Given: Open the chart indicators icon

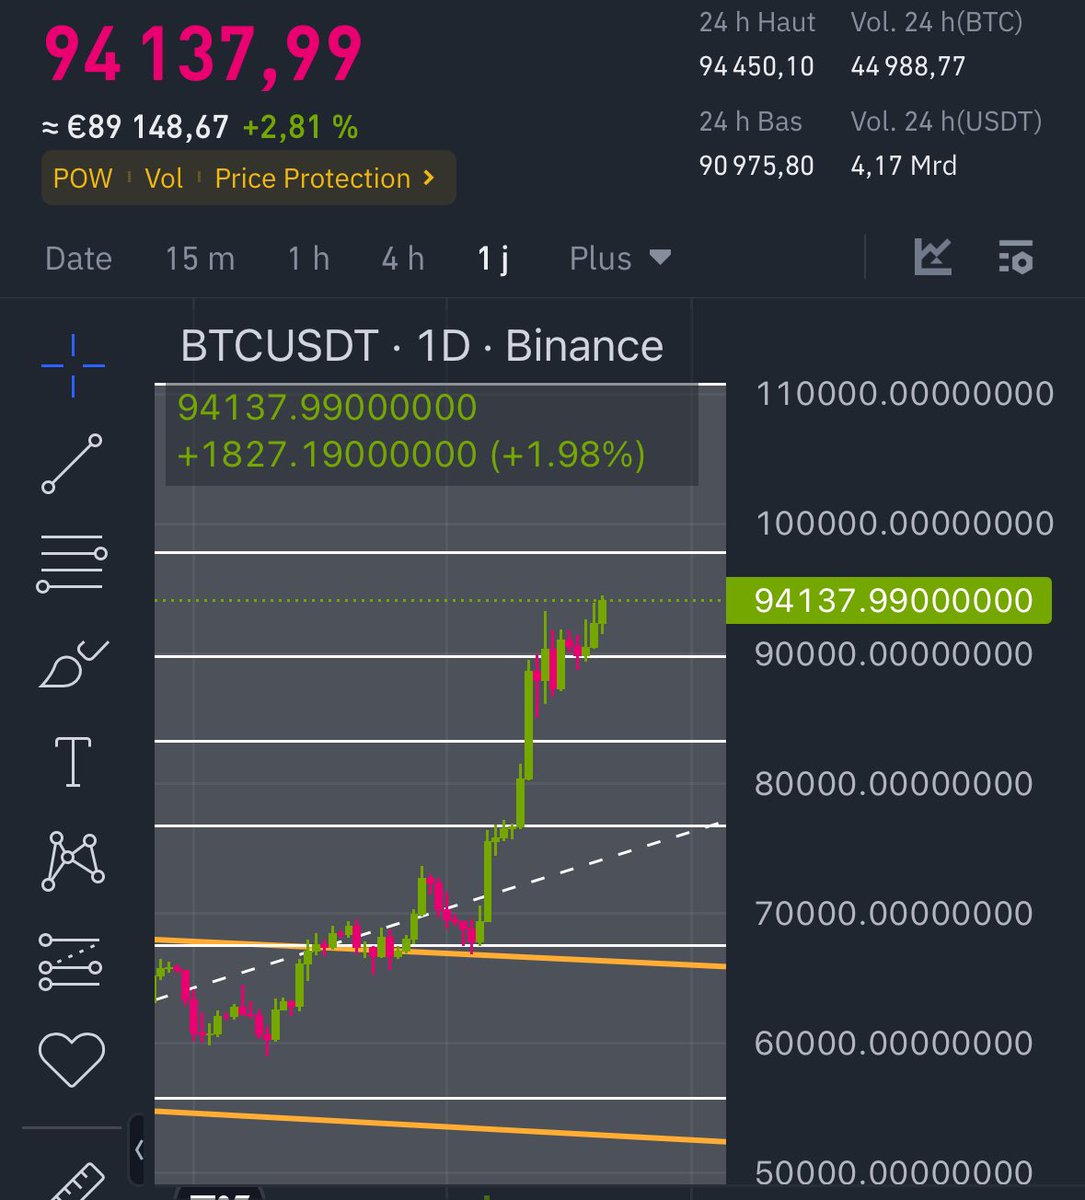Looking at the screenshot, I should pos(932,258).
